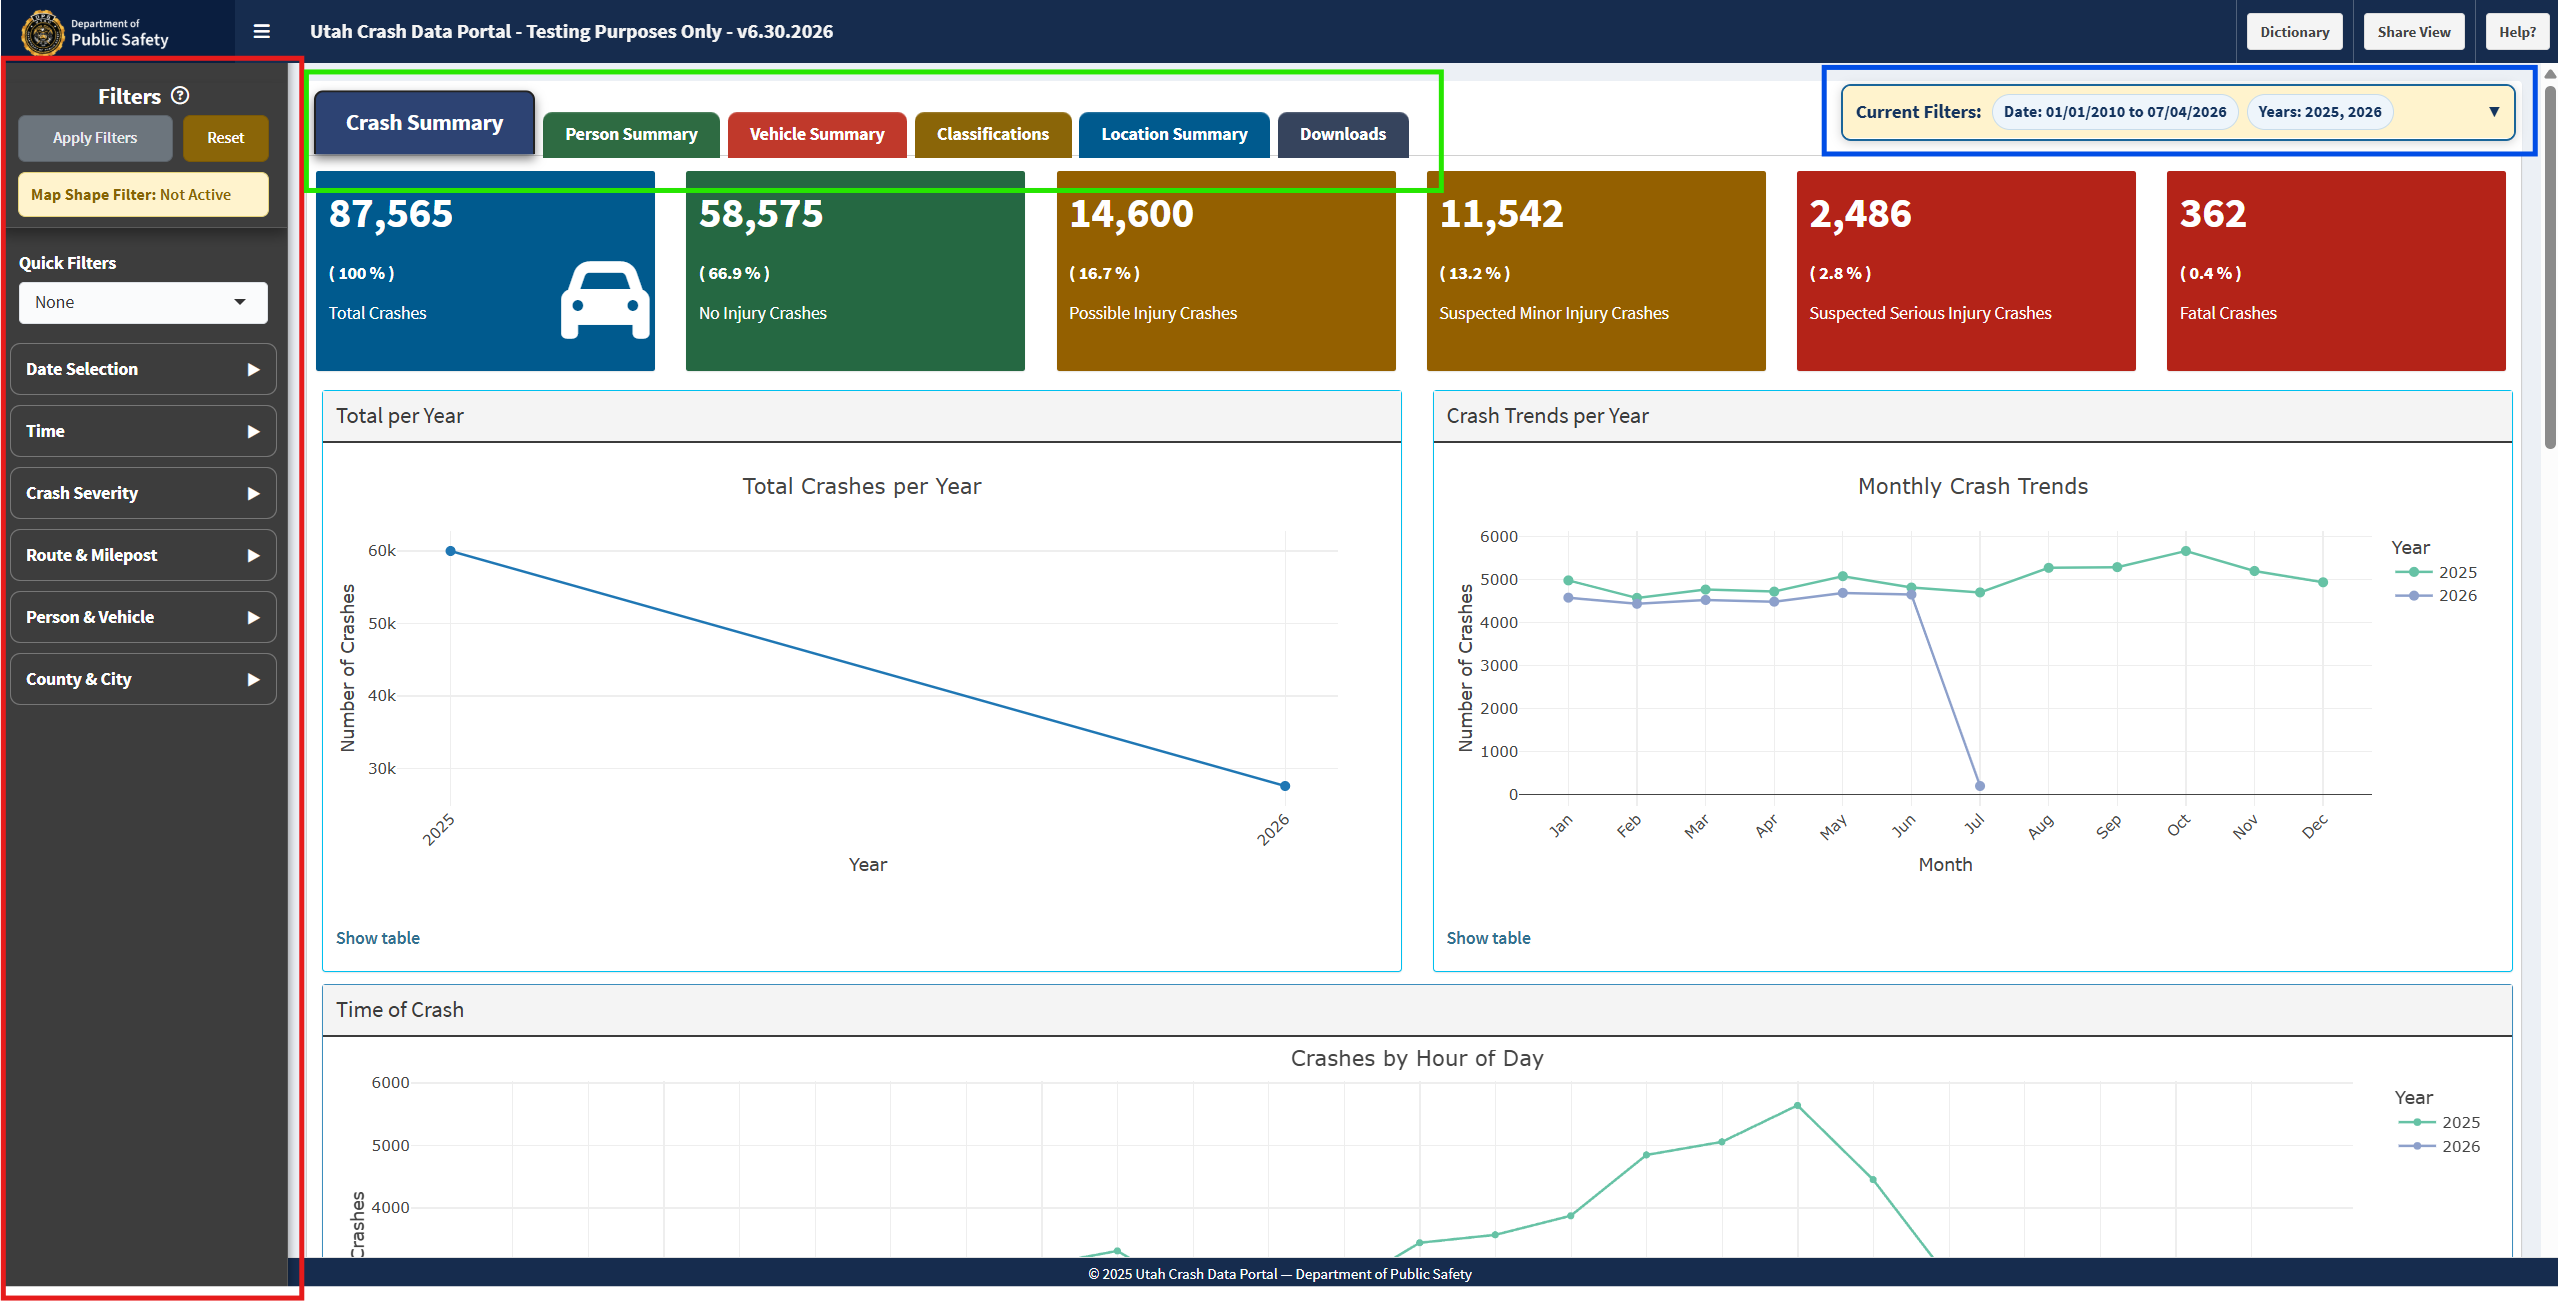Click the car icon on Total Crashes card

point(605,300)
